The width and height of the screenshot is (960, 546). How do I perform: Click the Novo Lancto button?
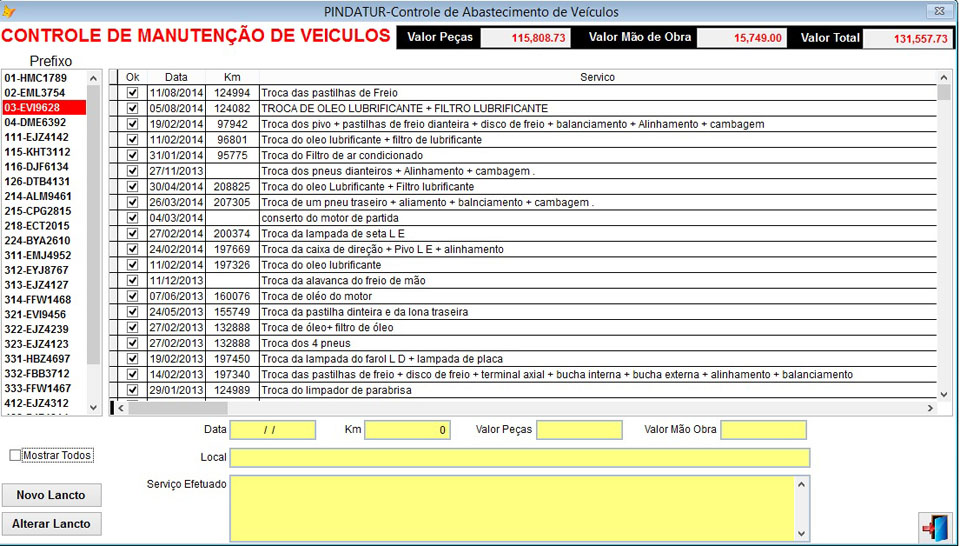pos(51,495)
